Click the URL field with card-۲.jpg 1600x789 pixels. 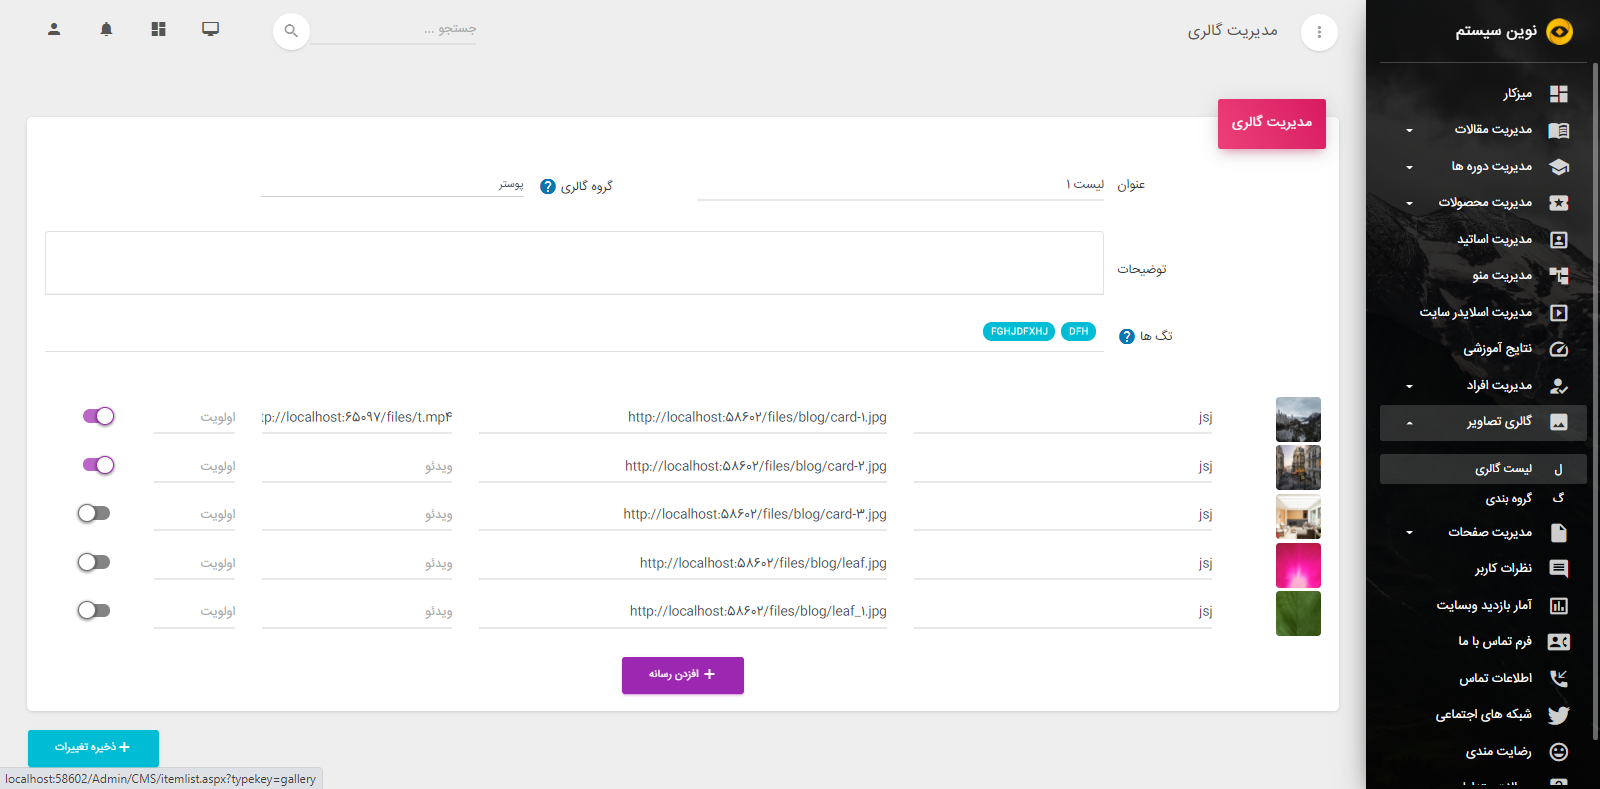click(683, 467)
